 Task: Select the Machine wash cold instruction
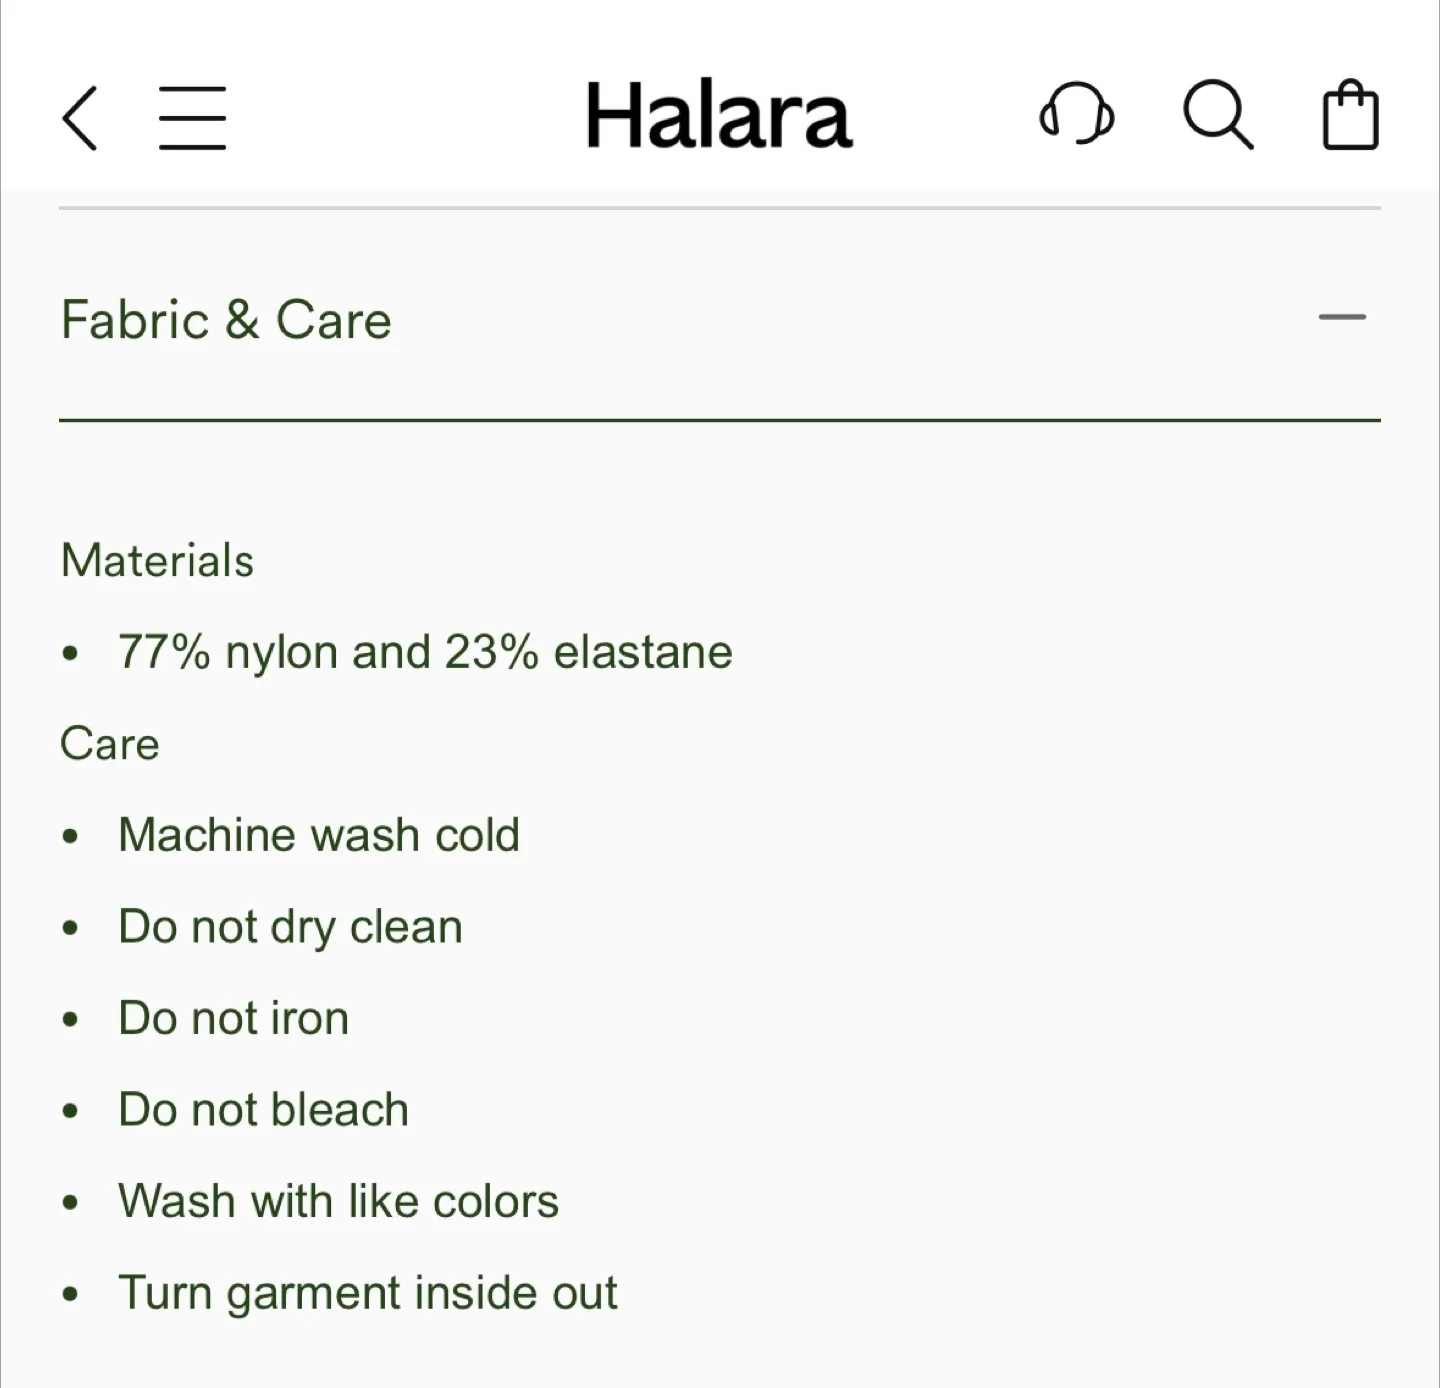click(x=319, y=834)
